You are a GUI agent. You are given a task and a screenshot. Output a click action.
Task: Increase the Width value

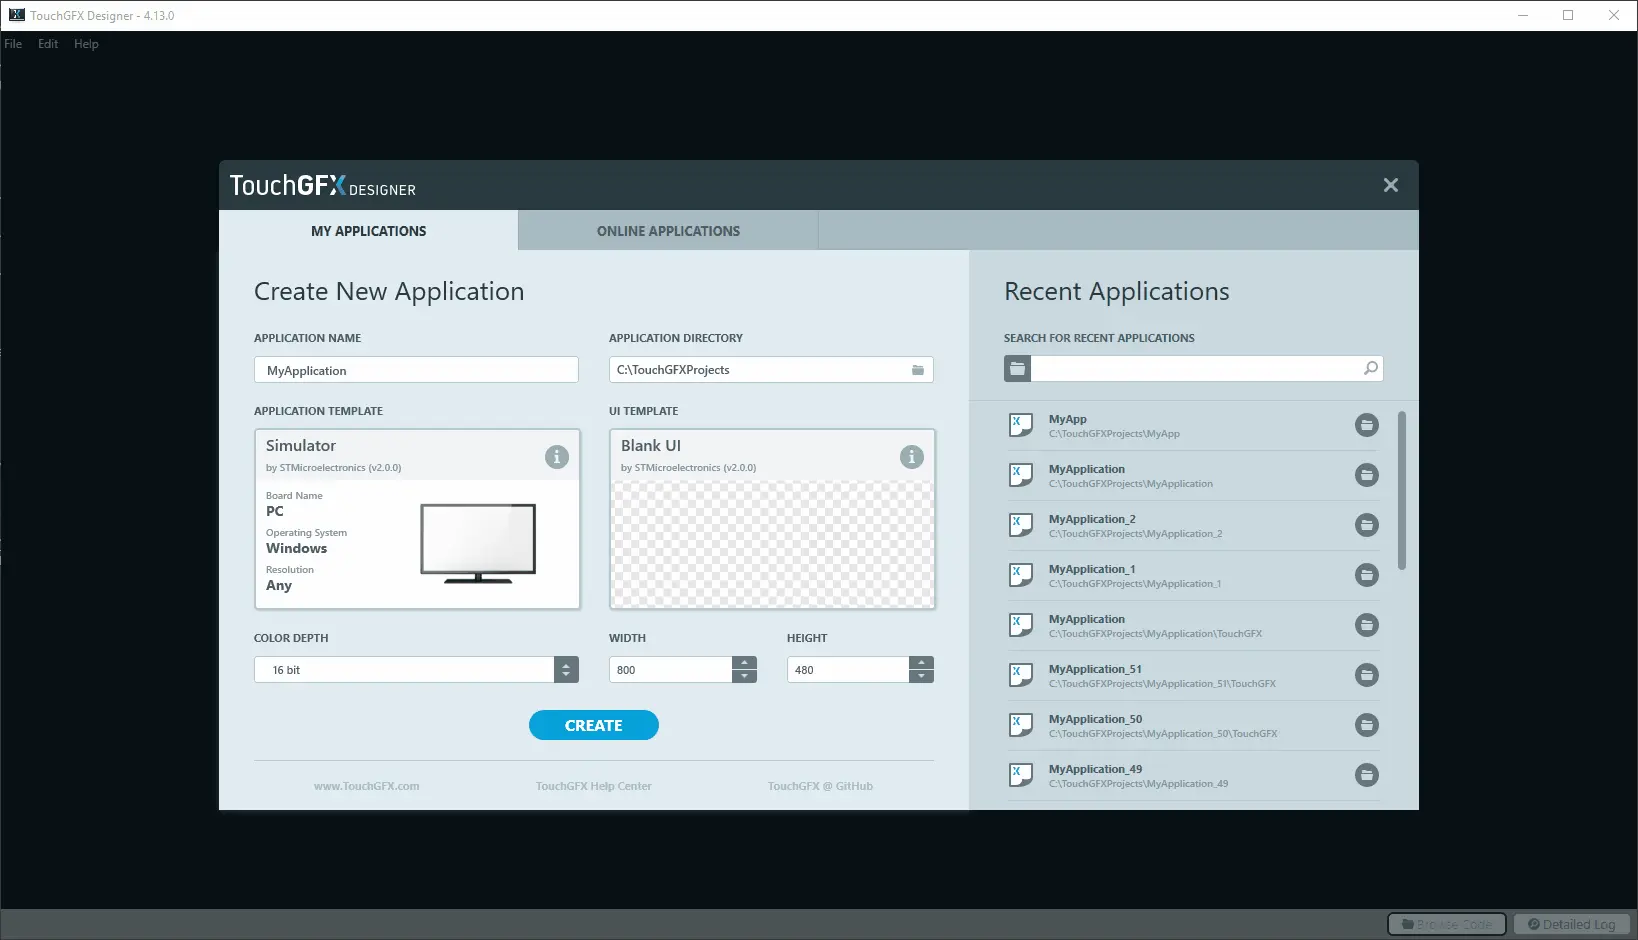coord(744,663)
